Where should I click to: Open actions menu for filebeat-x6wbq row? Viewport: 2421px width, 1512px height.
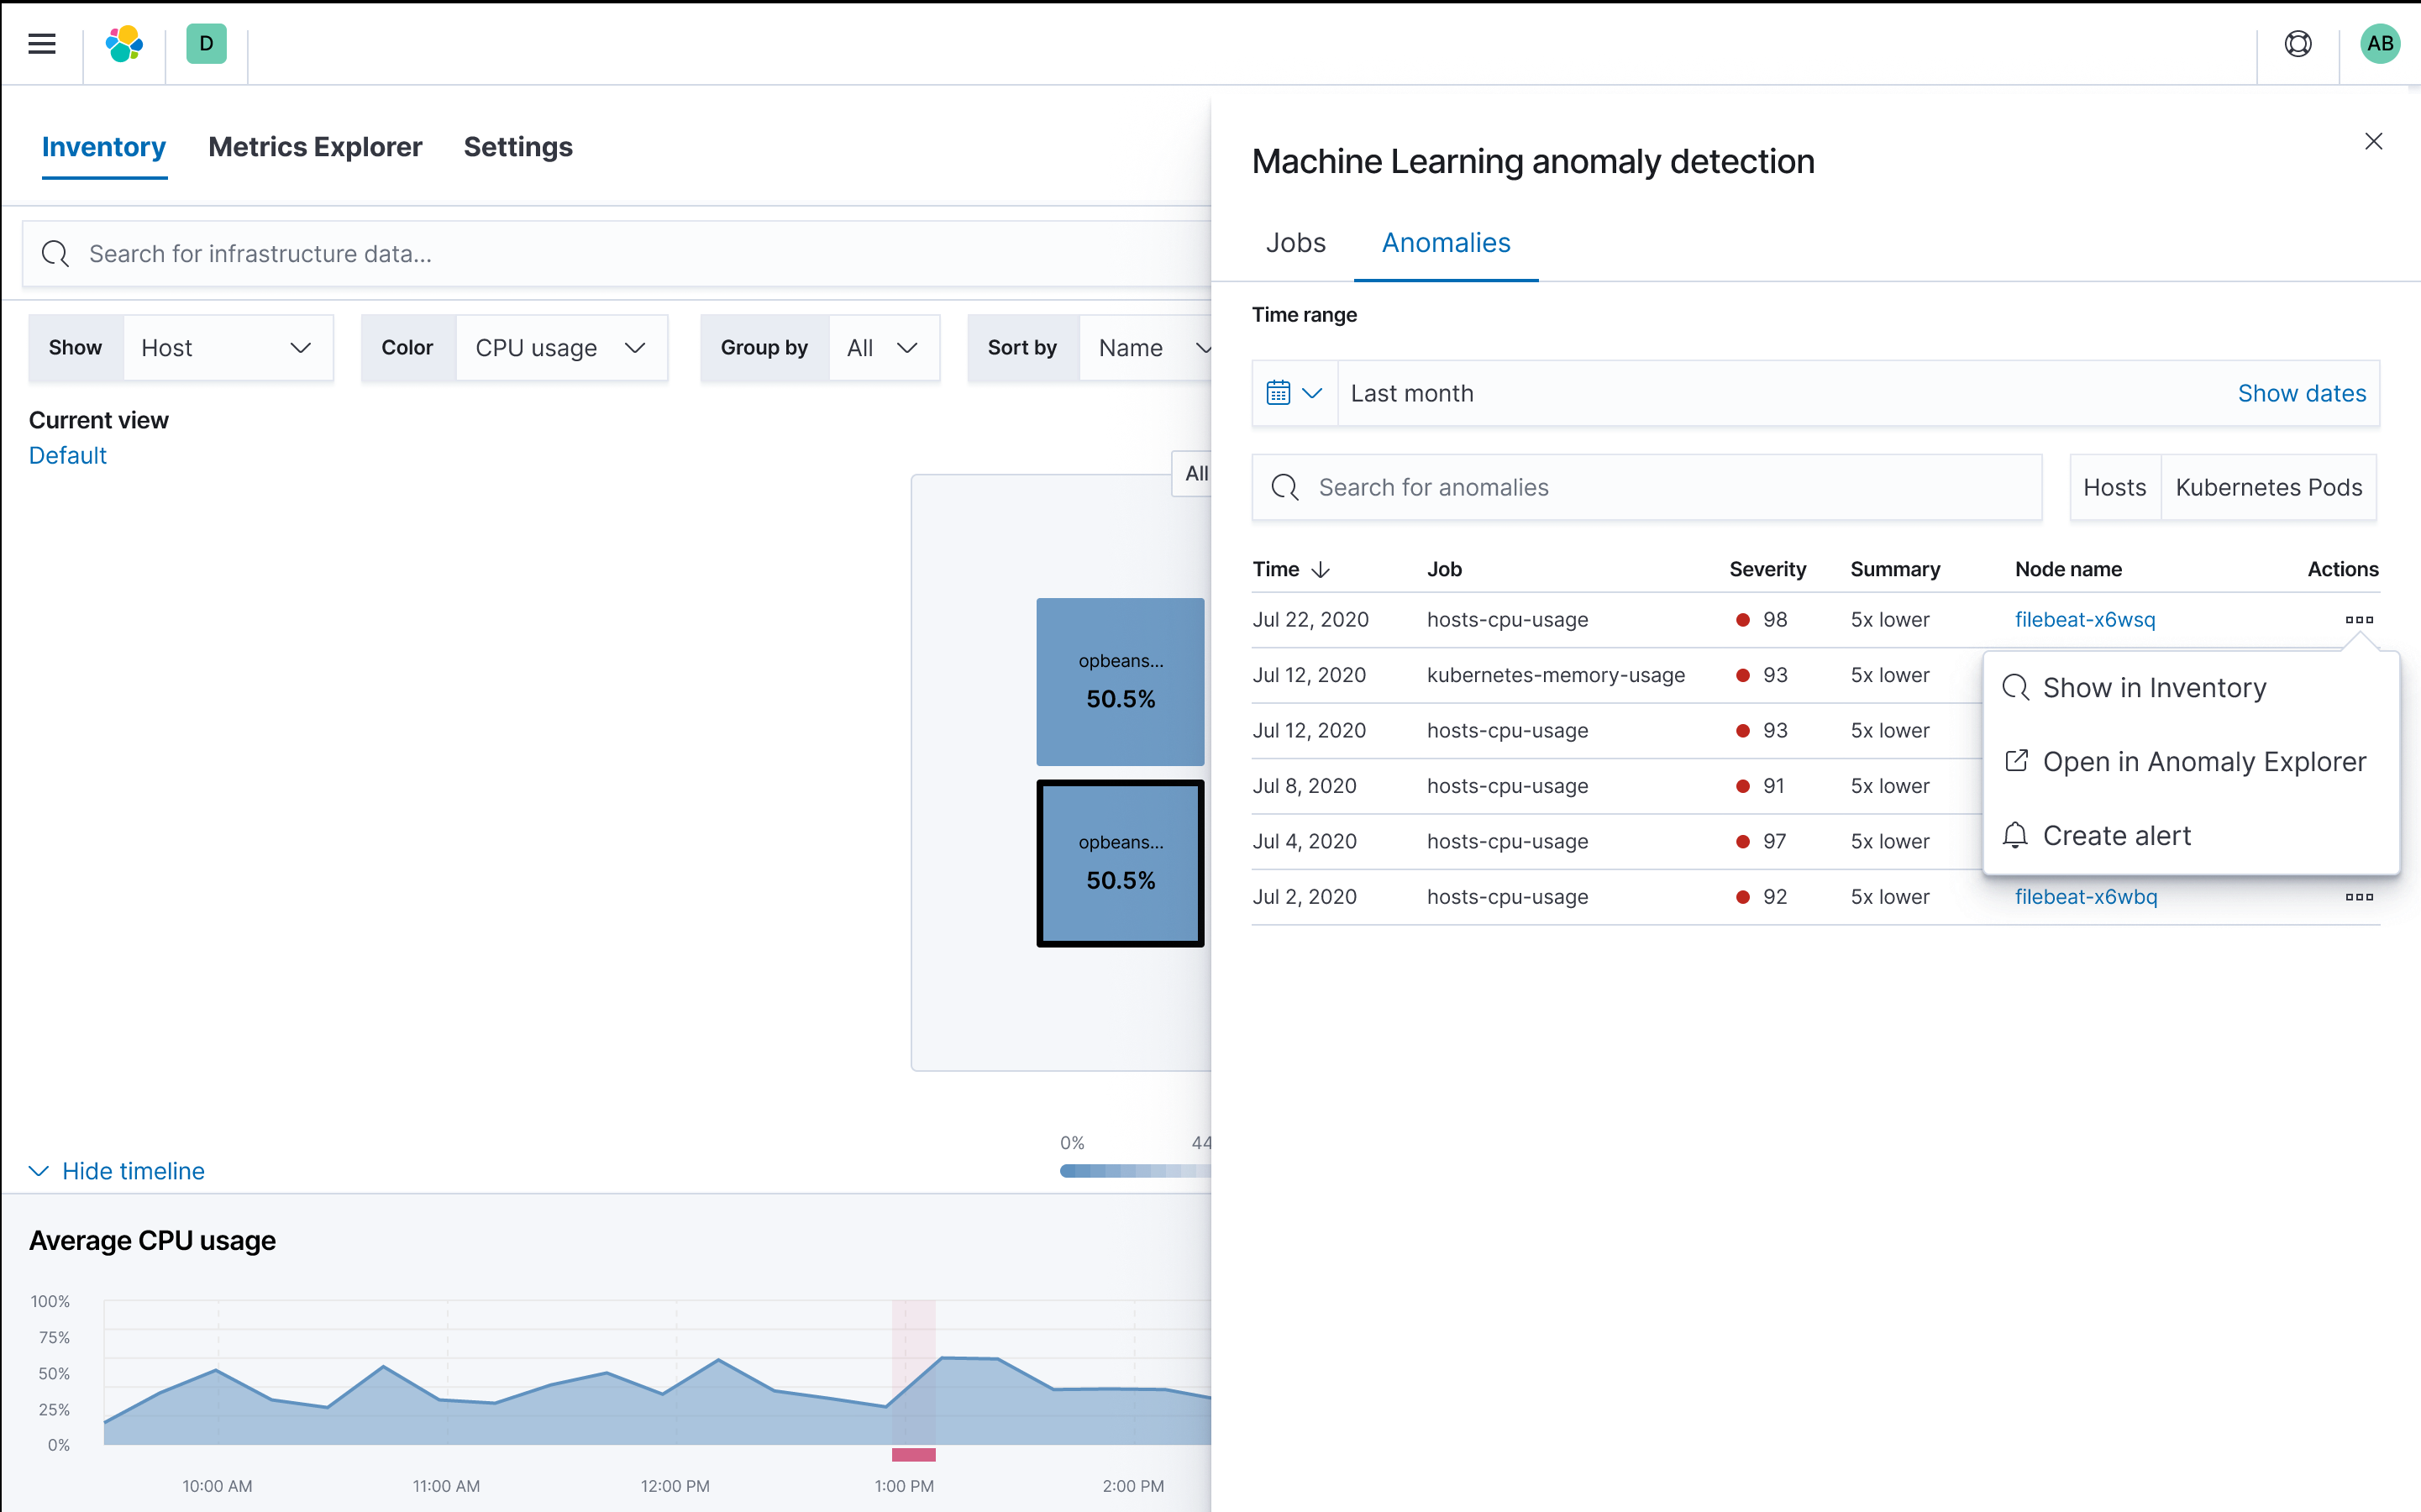pos(2359,897)
